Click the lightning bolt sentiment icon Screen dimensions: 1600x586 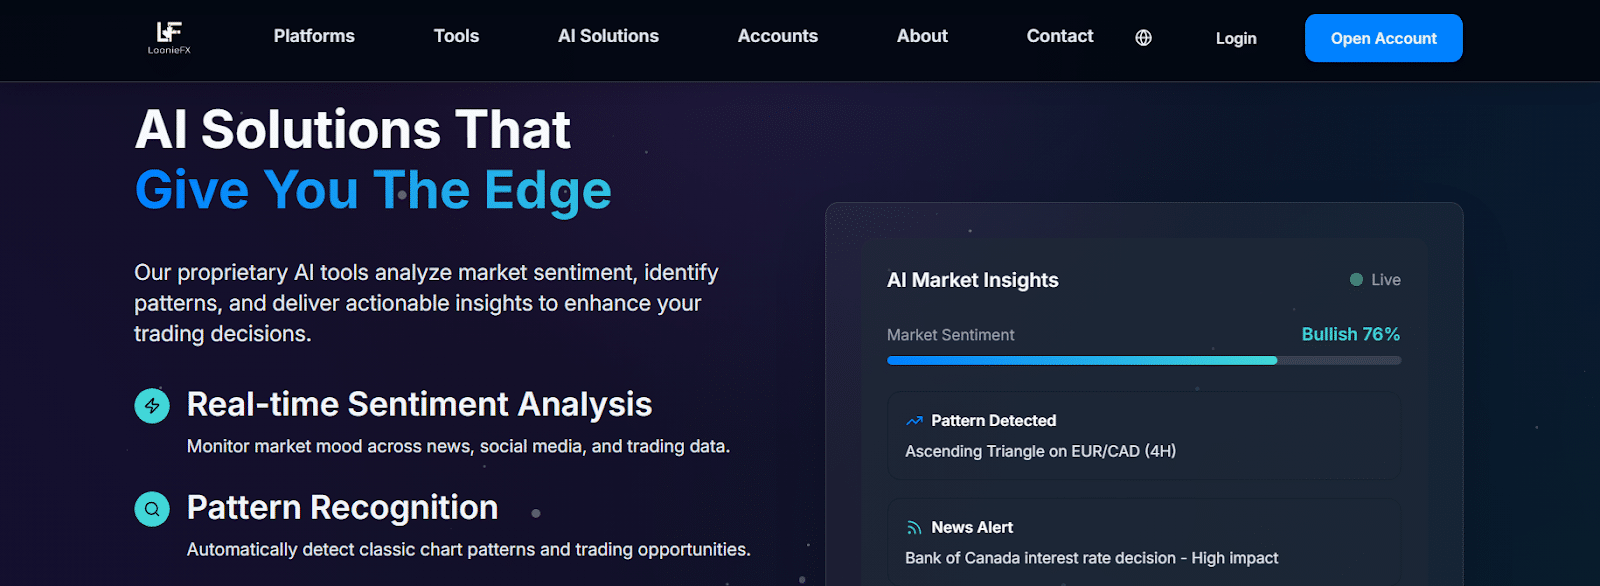point(152,406)
